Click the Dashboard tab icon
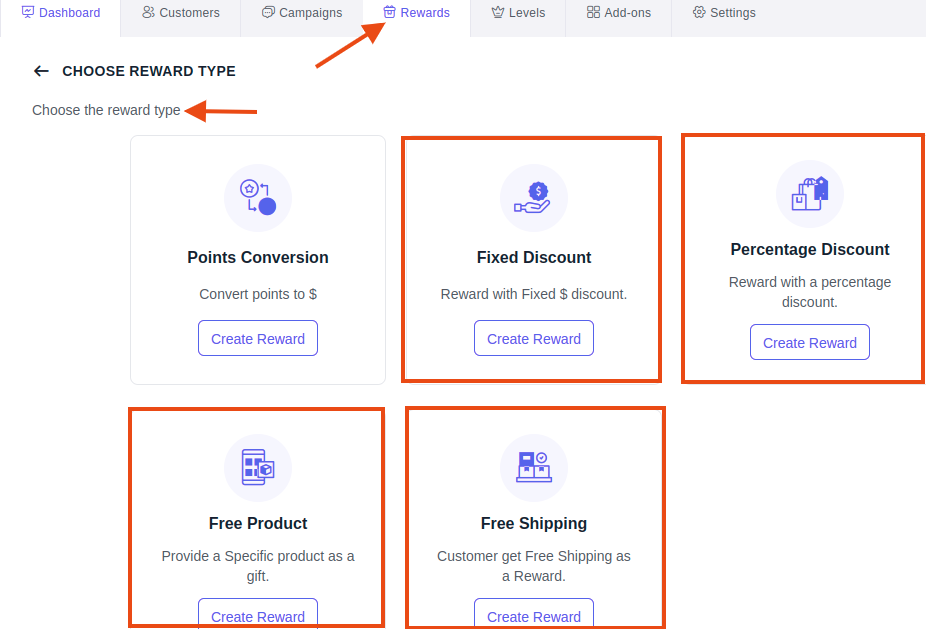 28,12
